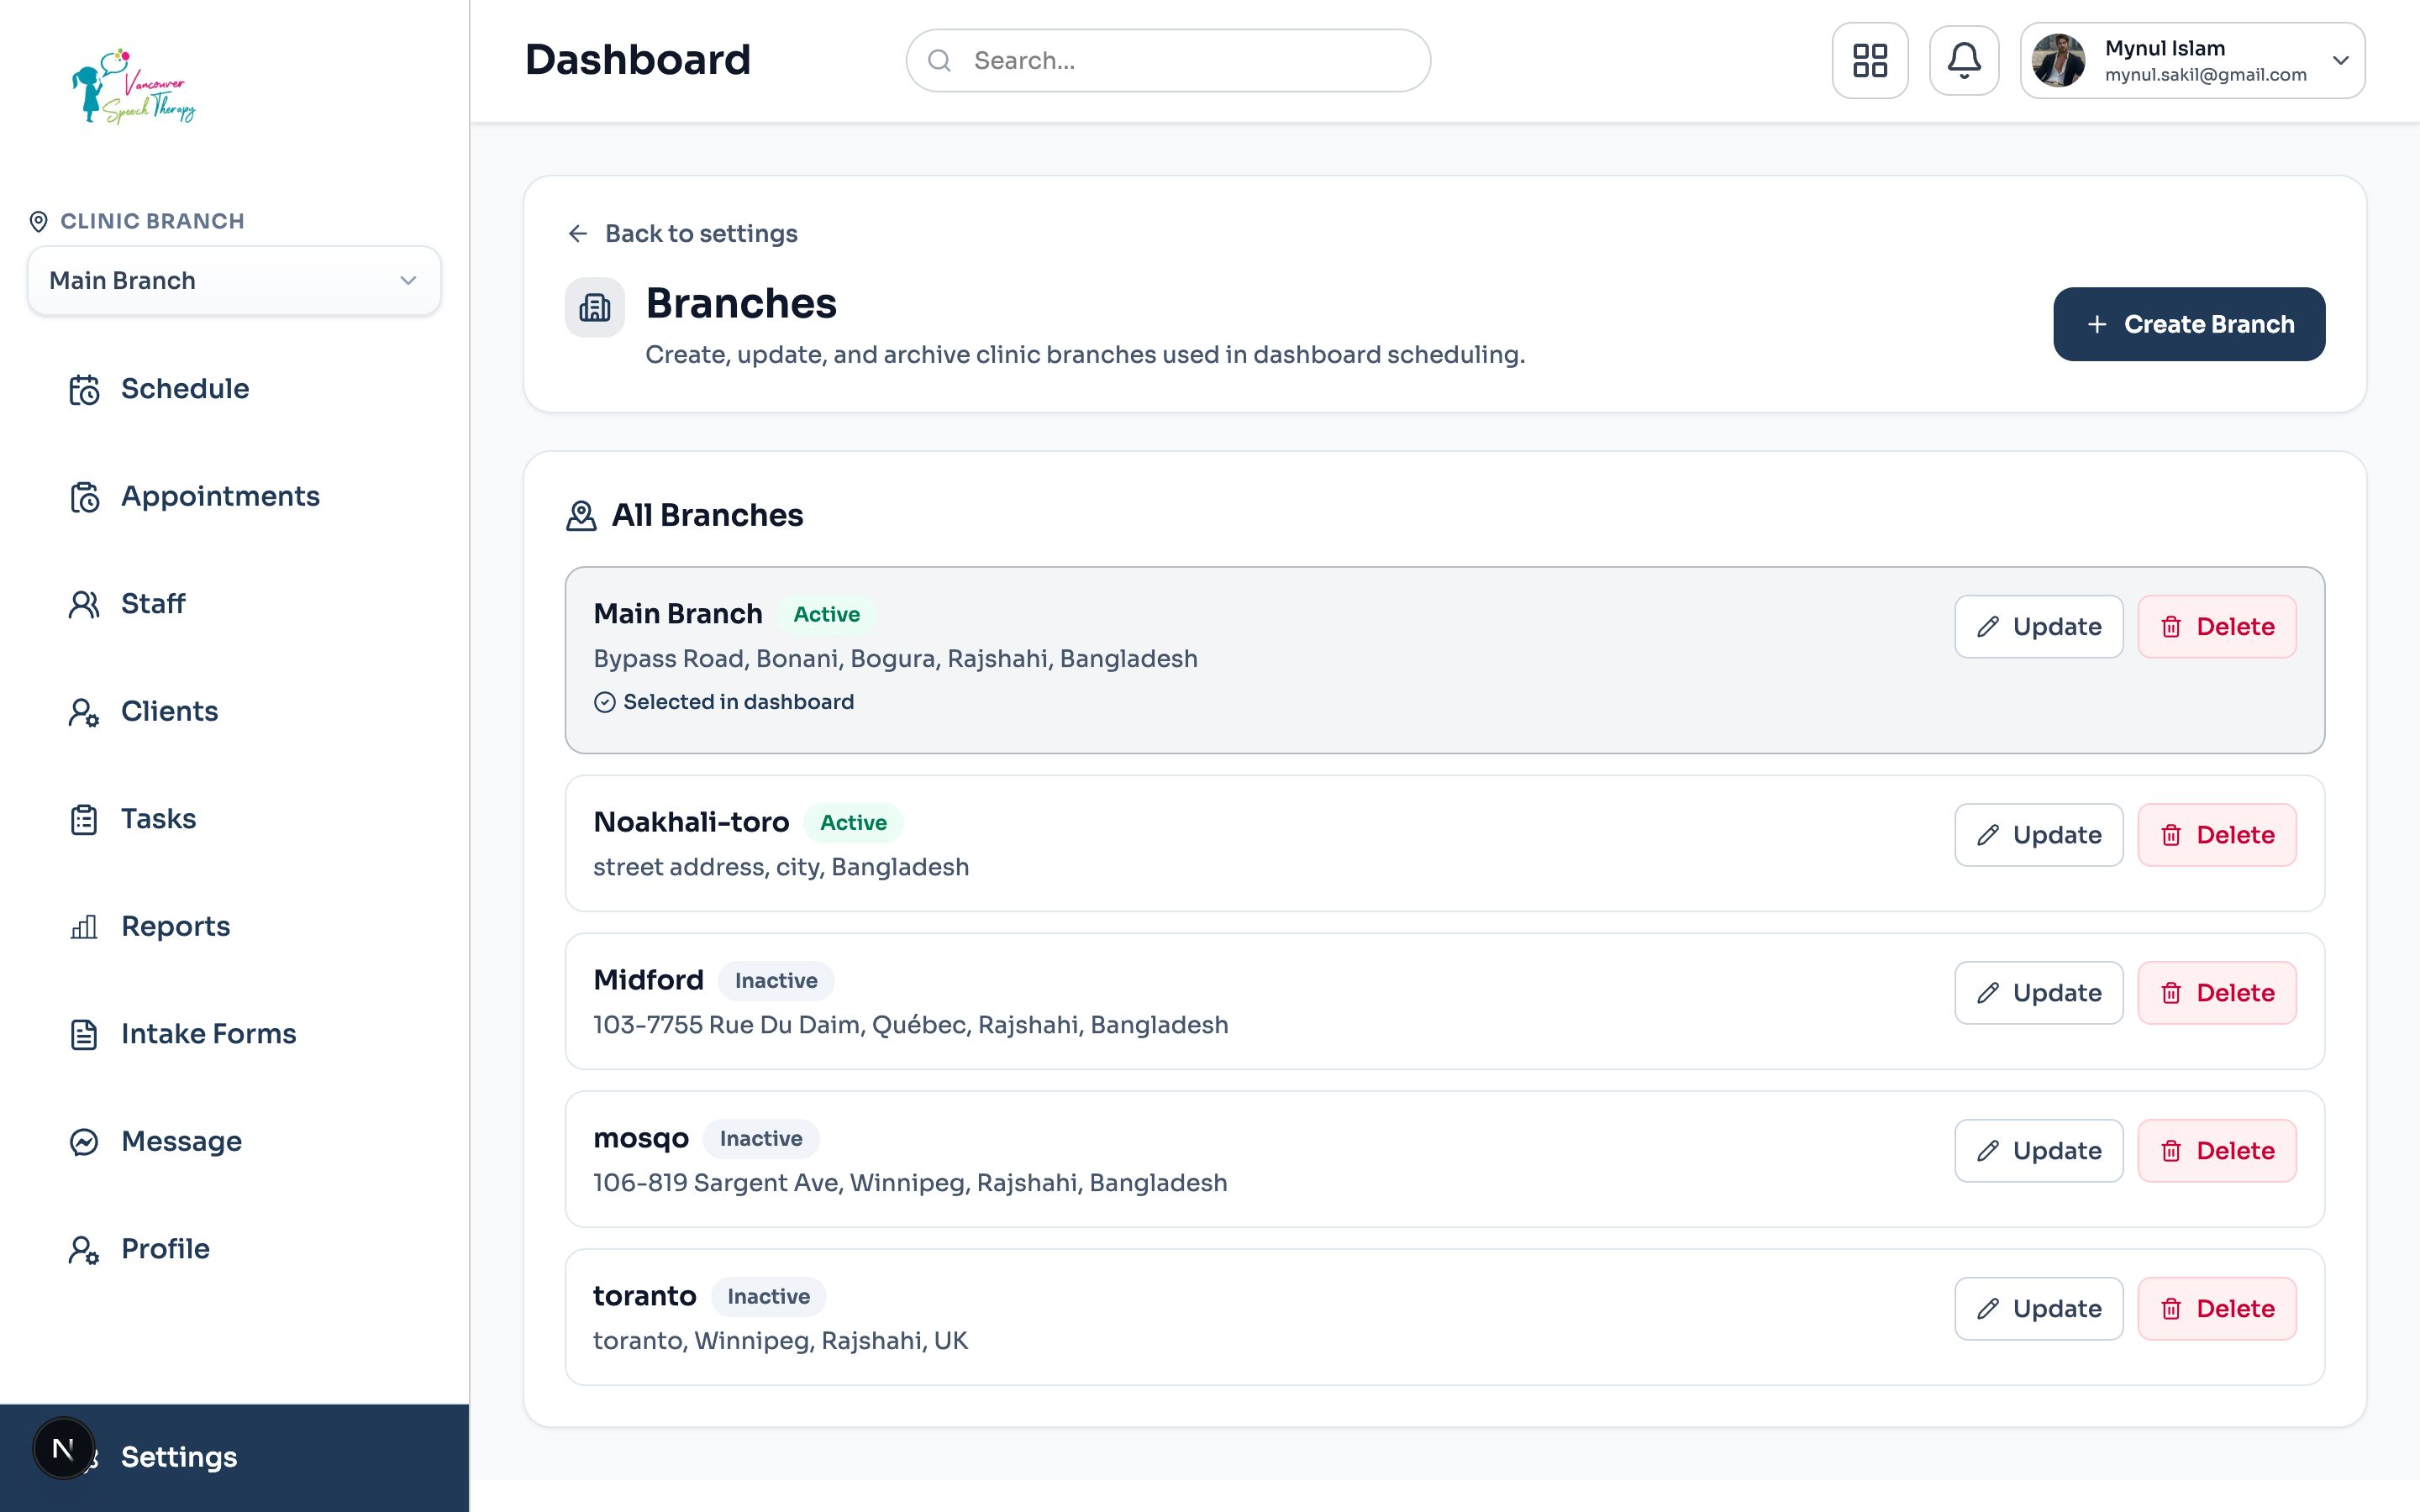Expand the Main Branch clinic dropdown
Screen dimensions: 2420x1512
(x=234, y=281)
